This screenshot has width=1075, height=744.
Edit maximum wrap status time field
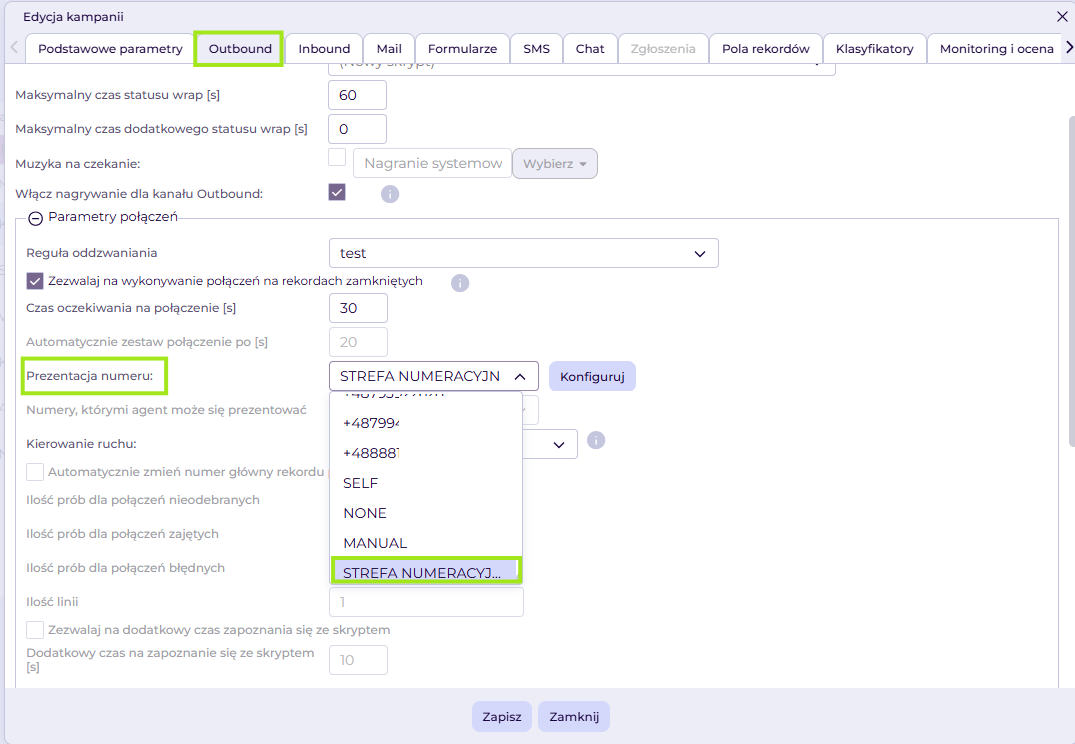(x=357, y=95)
